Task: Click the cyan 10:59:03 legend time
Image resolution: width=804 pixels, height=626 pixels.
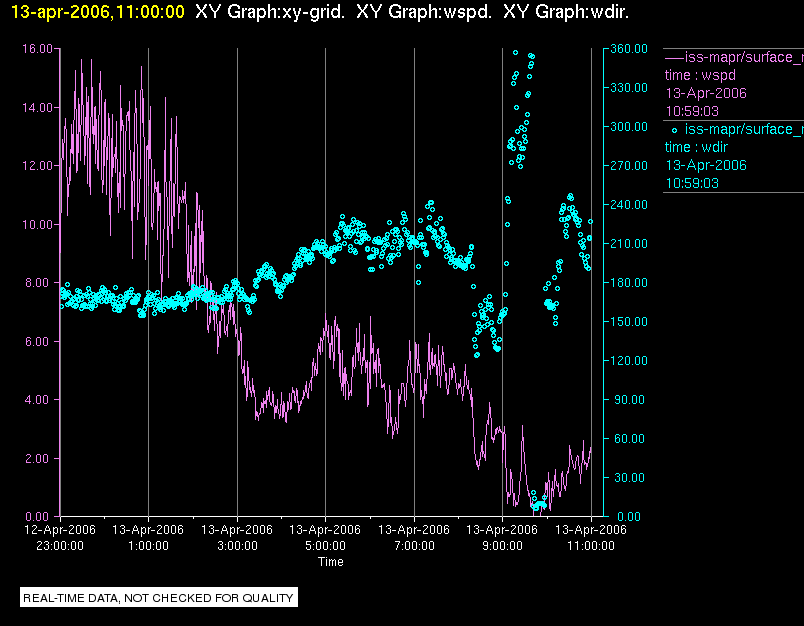Action: point(692,184)
